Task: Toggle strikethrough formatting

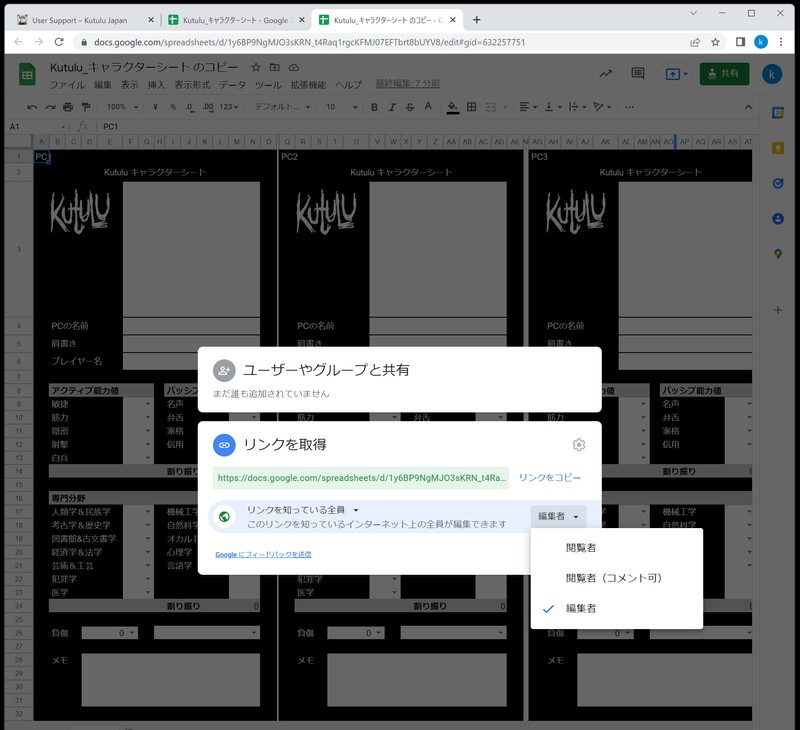Action: click(x=410, y=107)
